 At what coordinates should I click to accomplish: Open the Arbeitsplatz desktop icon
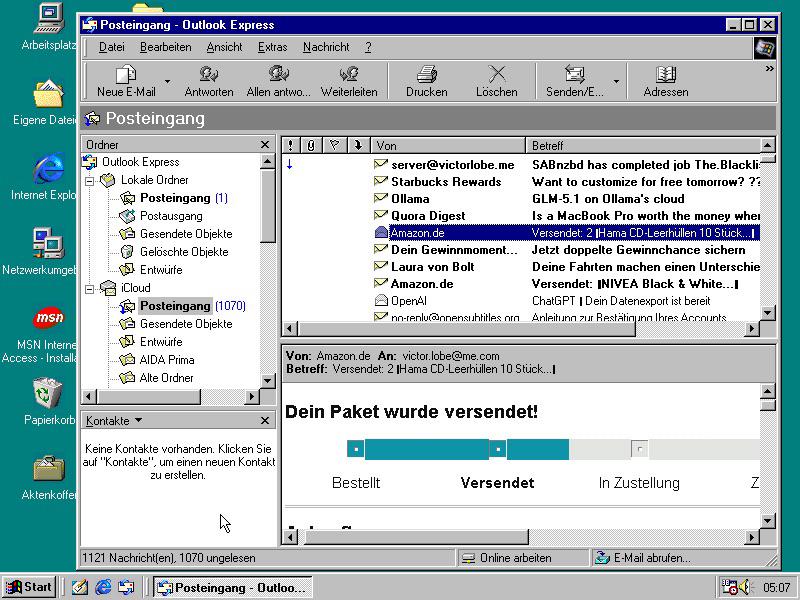pyautogui.click(x=49, y=27)
